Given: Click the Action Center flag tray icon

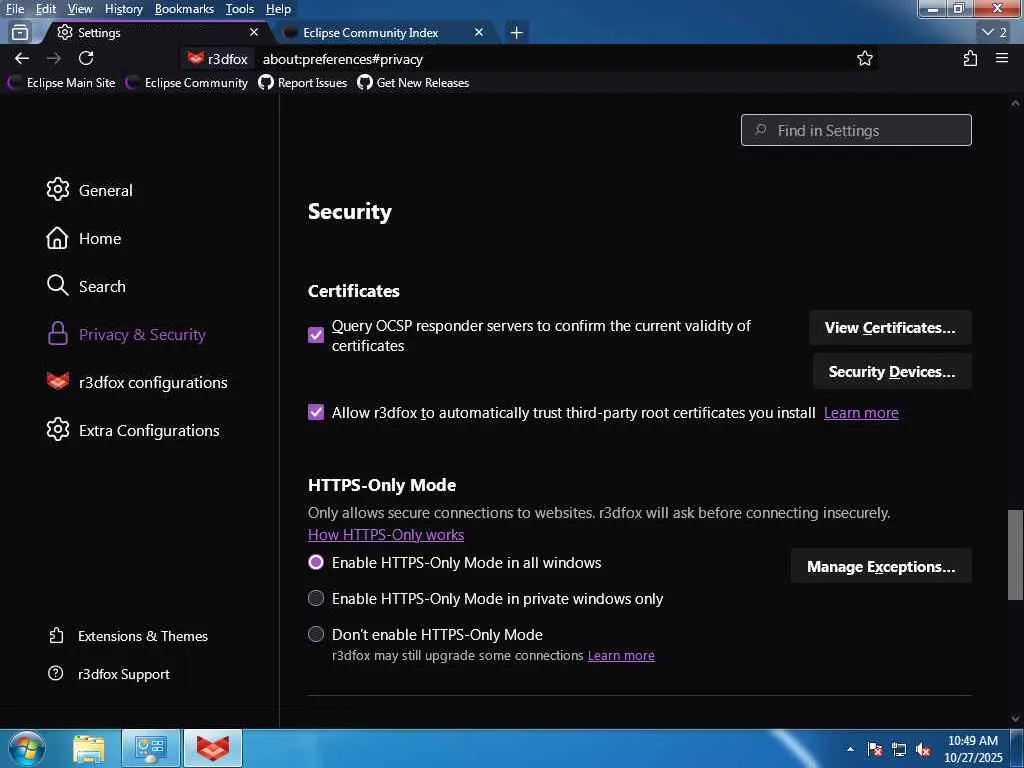Looking at the screenshot, I should tap(874, 749).
